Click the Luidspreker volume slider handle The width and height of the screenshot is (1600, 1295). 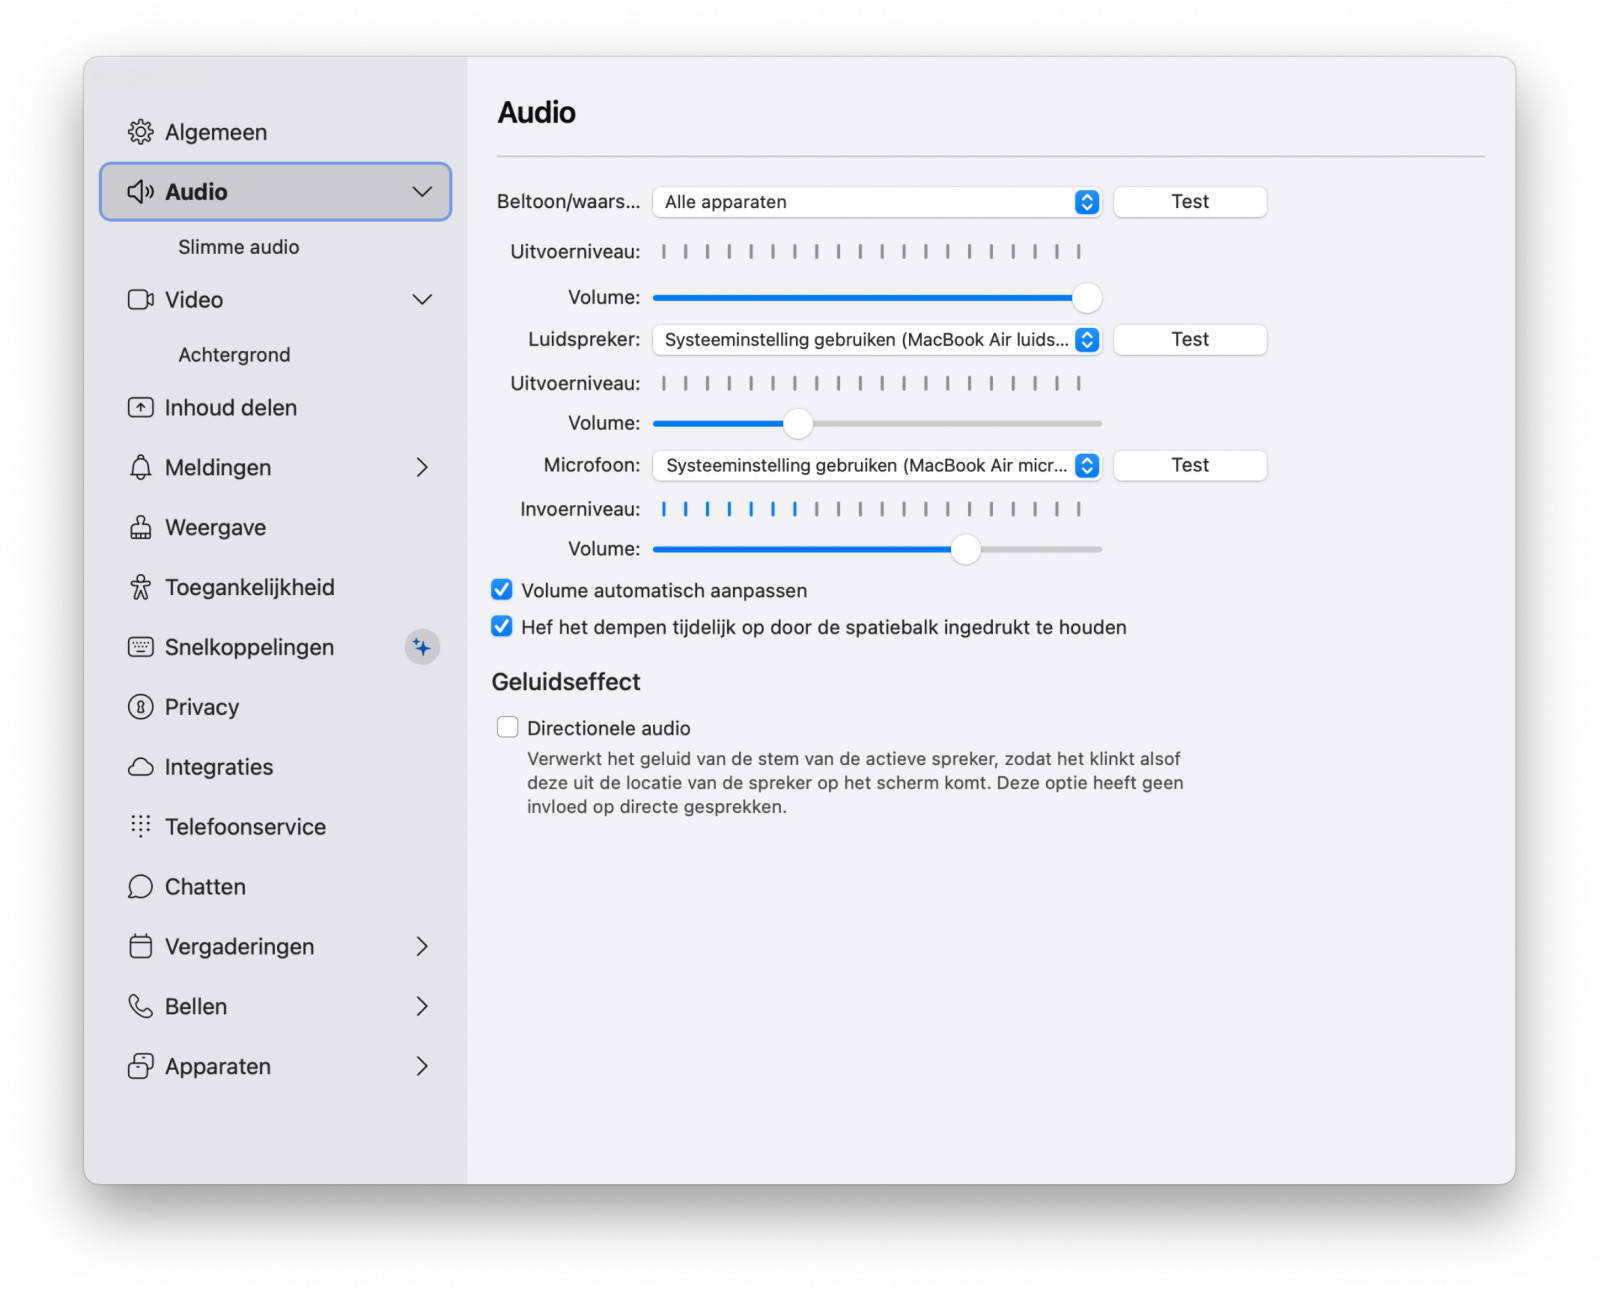point(798,424)
